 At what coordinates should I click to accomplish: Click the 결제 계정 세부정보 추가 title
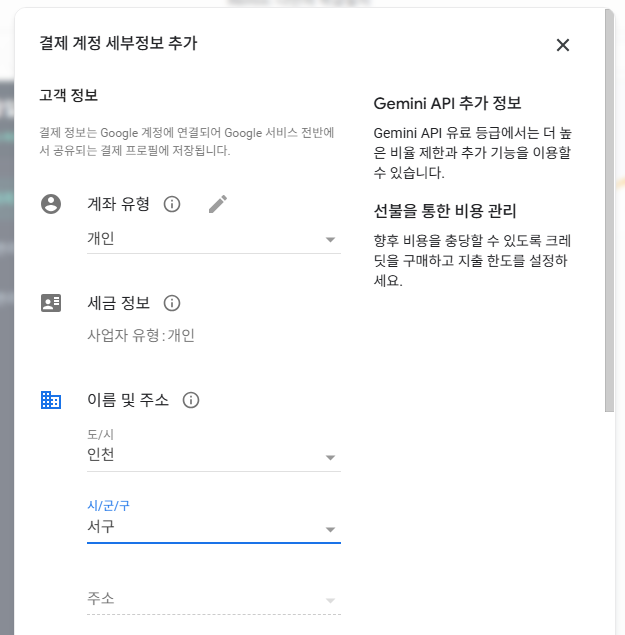click(x=118, y=43)
